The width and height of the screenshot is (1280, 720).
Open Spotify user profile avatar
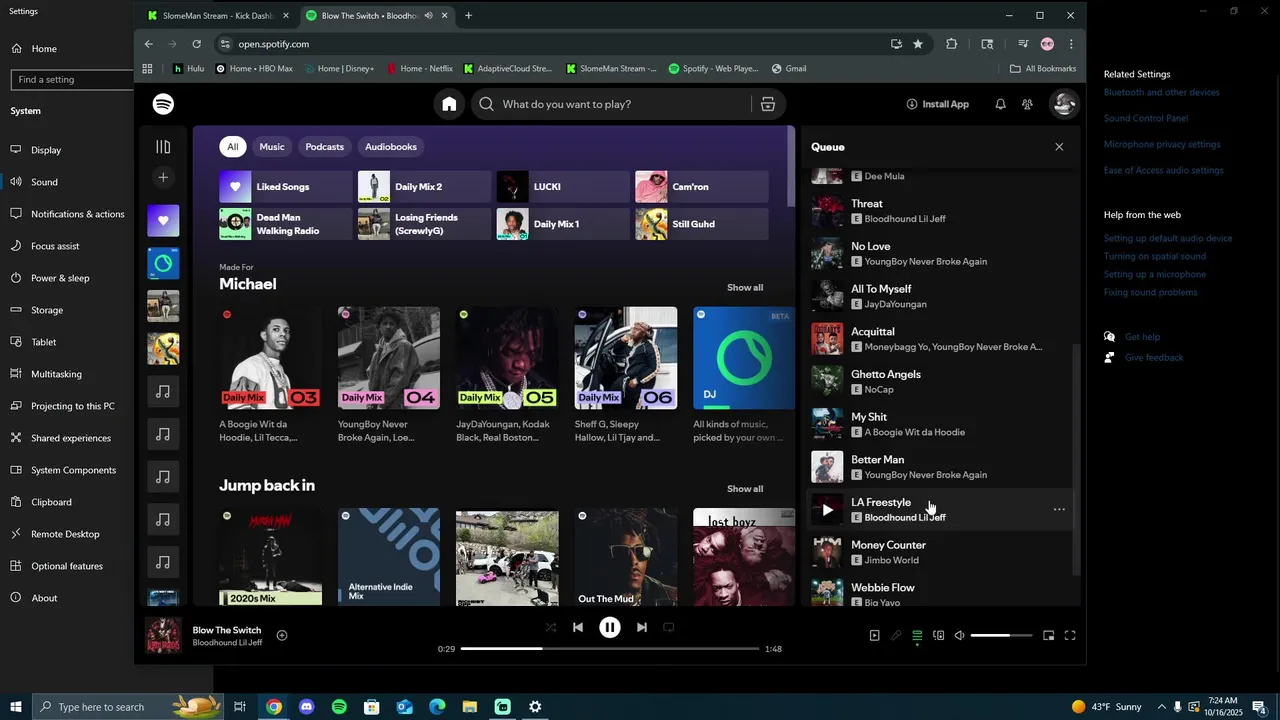[x=1064, y=104]
